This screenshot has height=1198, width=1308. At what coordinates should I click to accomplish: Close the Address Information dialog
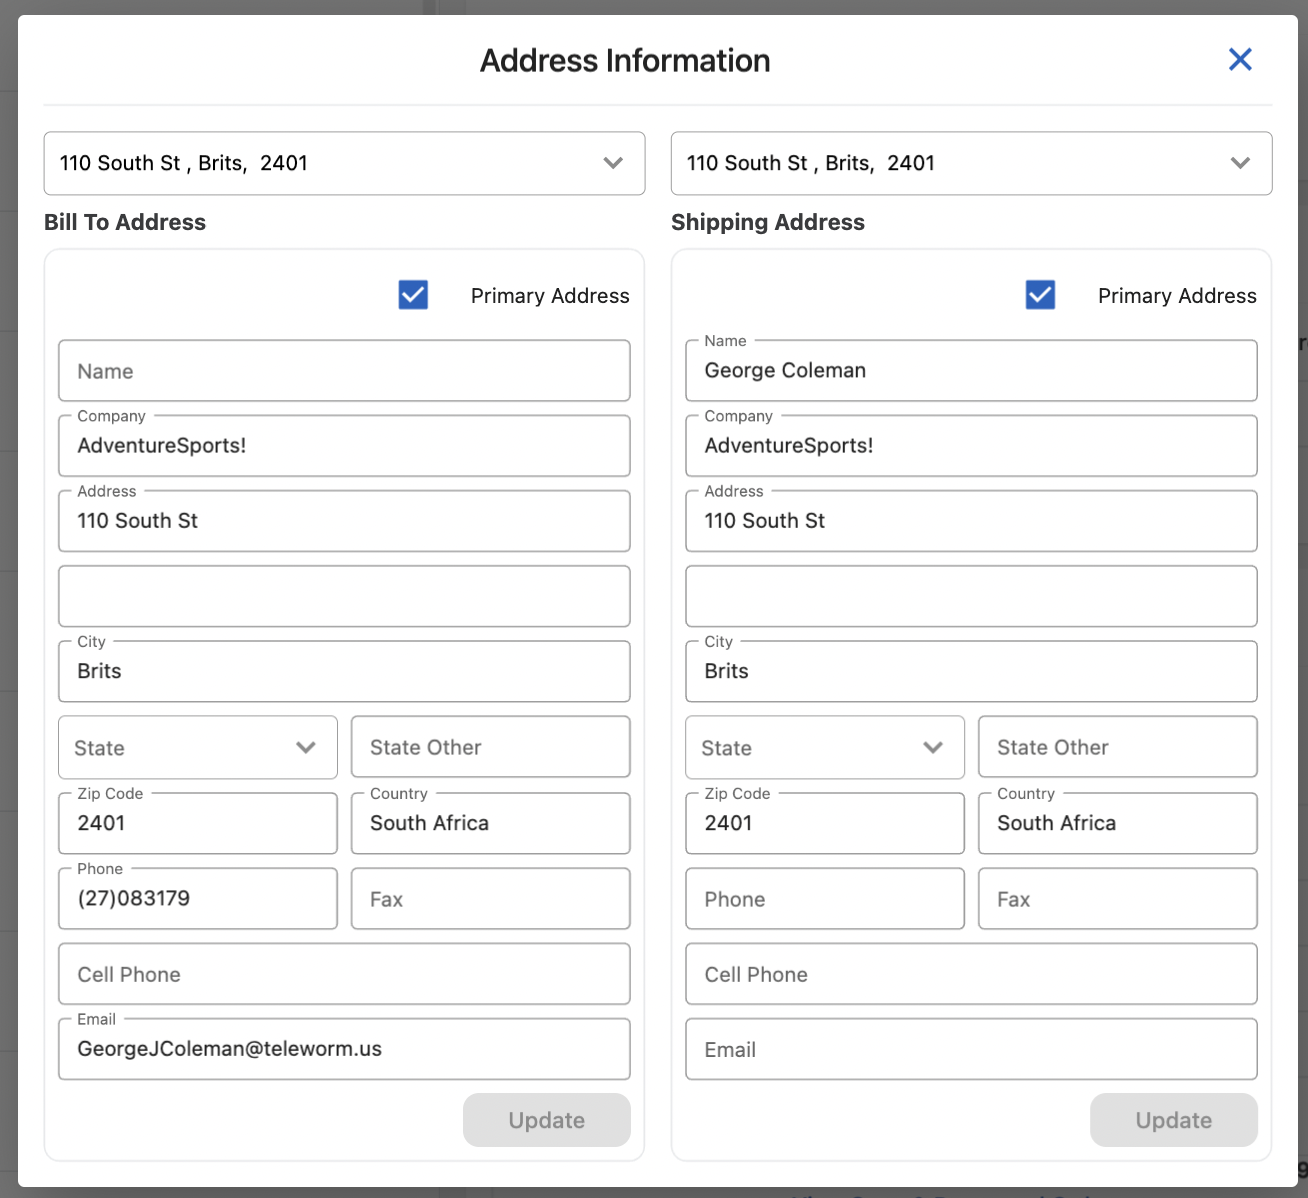(1240, 60)
